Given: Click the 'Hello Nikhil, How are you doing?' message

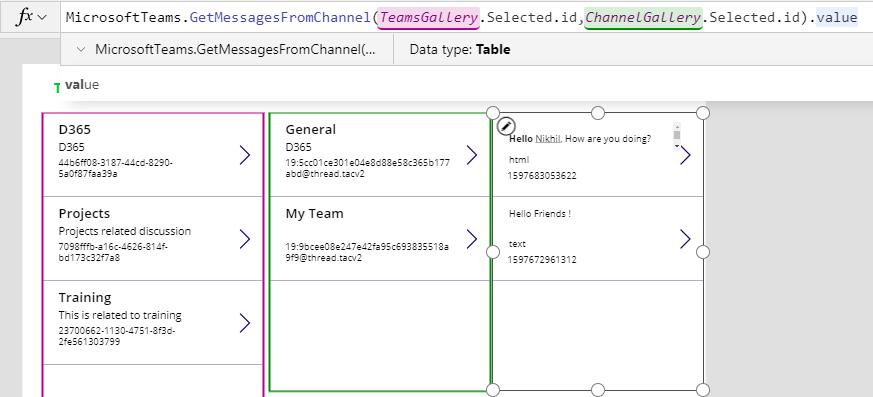Looking at the screenshot, I should click(x=580, y=139).
